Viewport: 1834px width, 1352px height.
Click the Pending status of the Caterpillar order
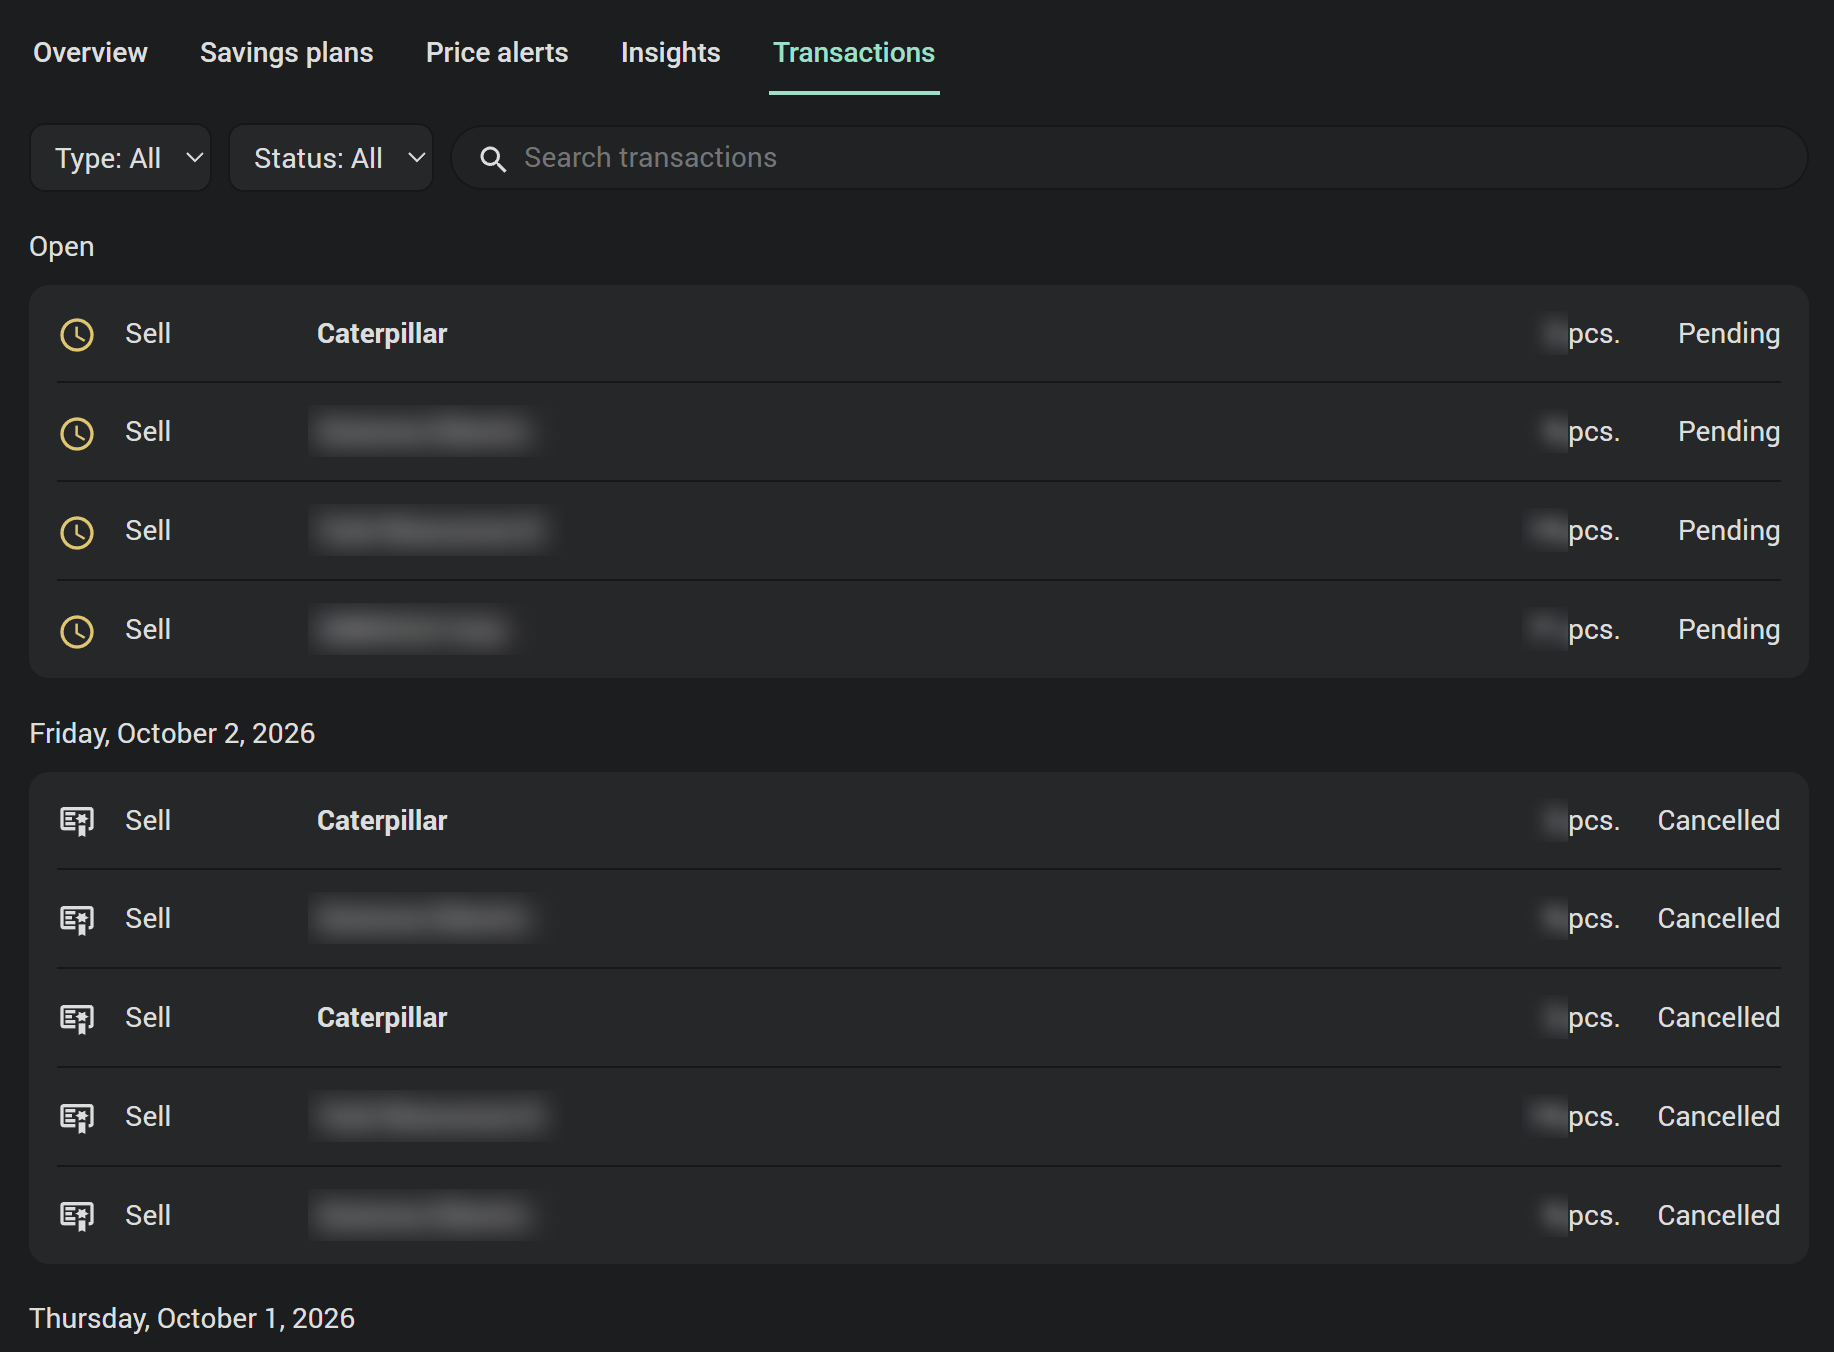click(x=1728, y=333)
